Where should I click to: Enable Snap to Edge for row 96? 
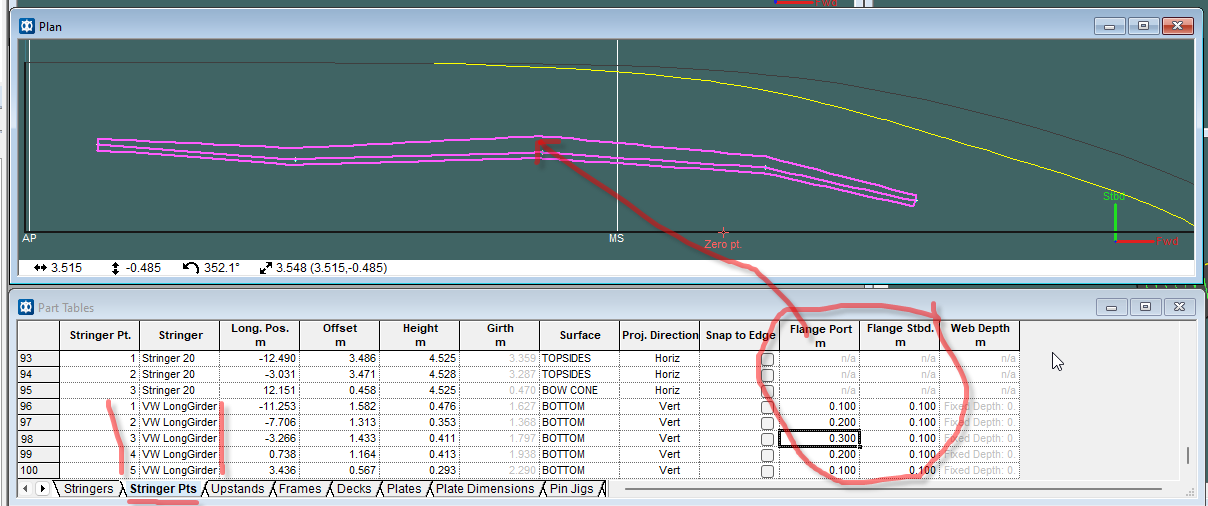click(767, 407)
